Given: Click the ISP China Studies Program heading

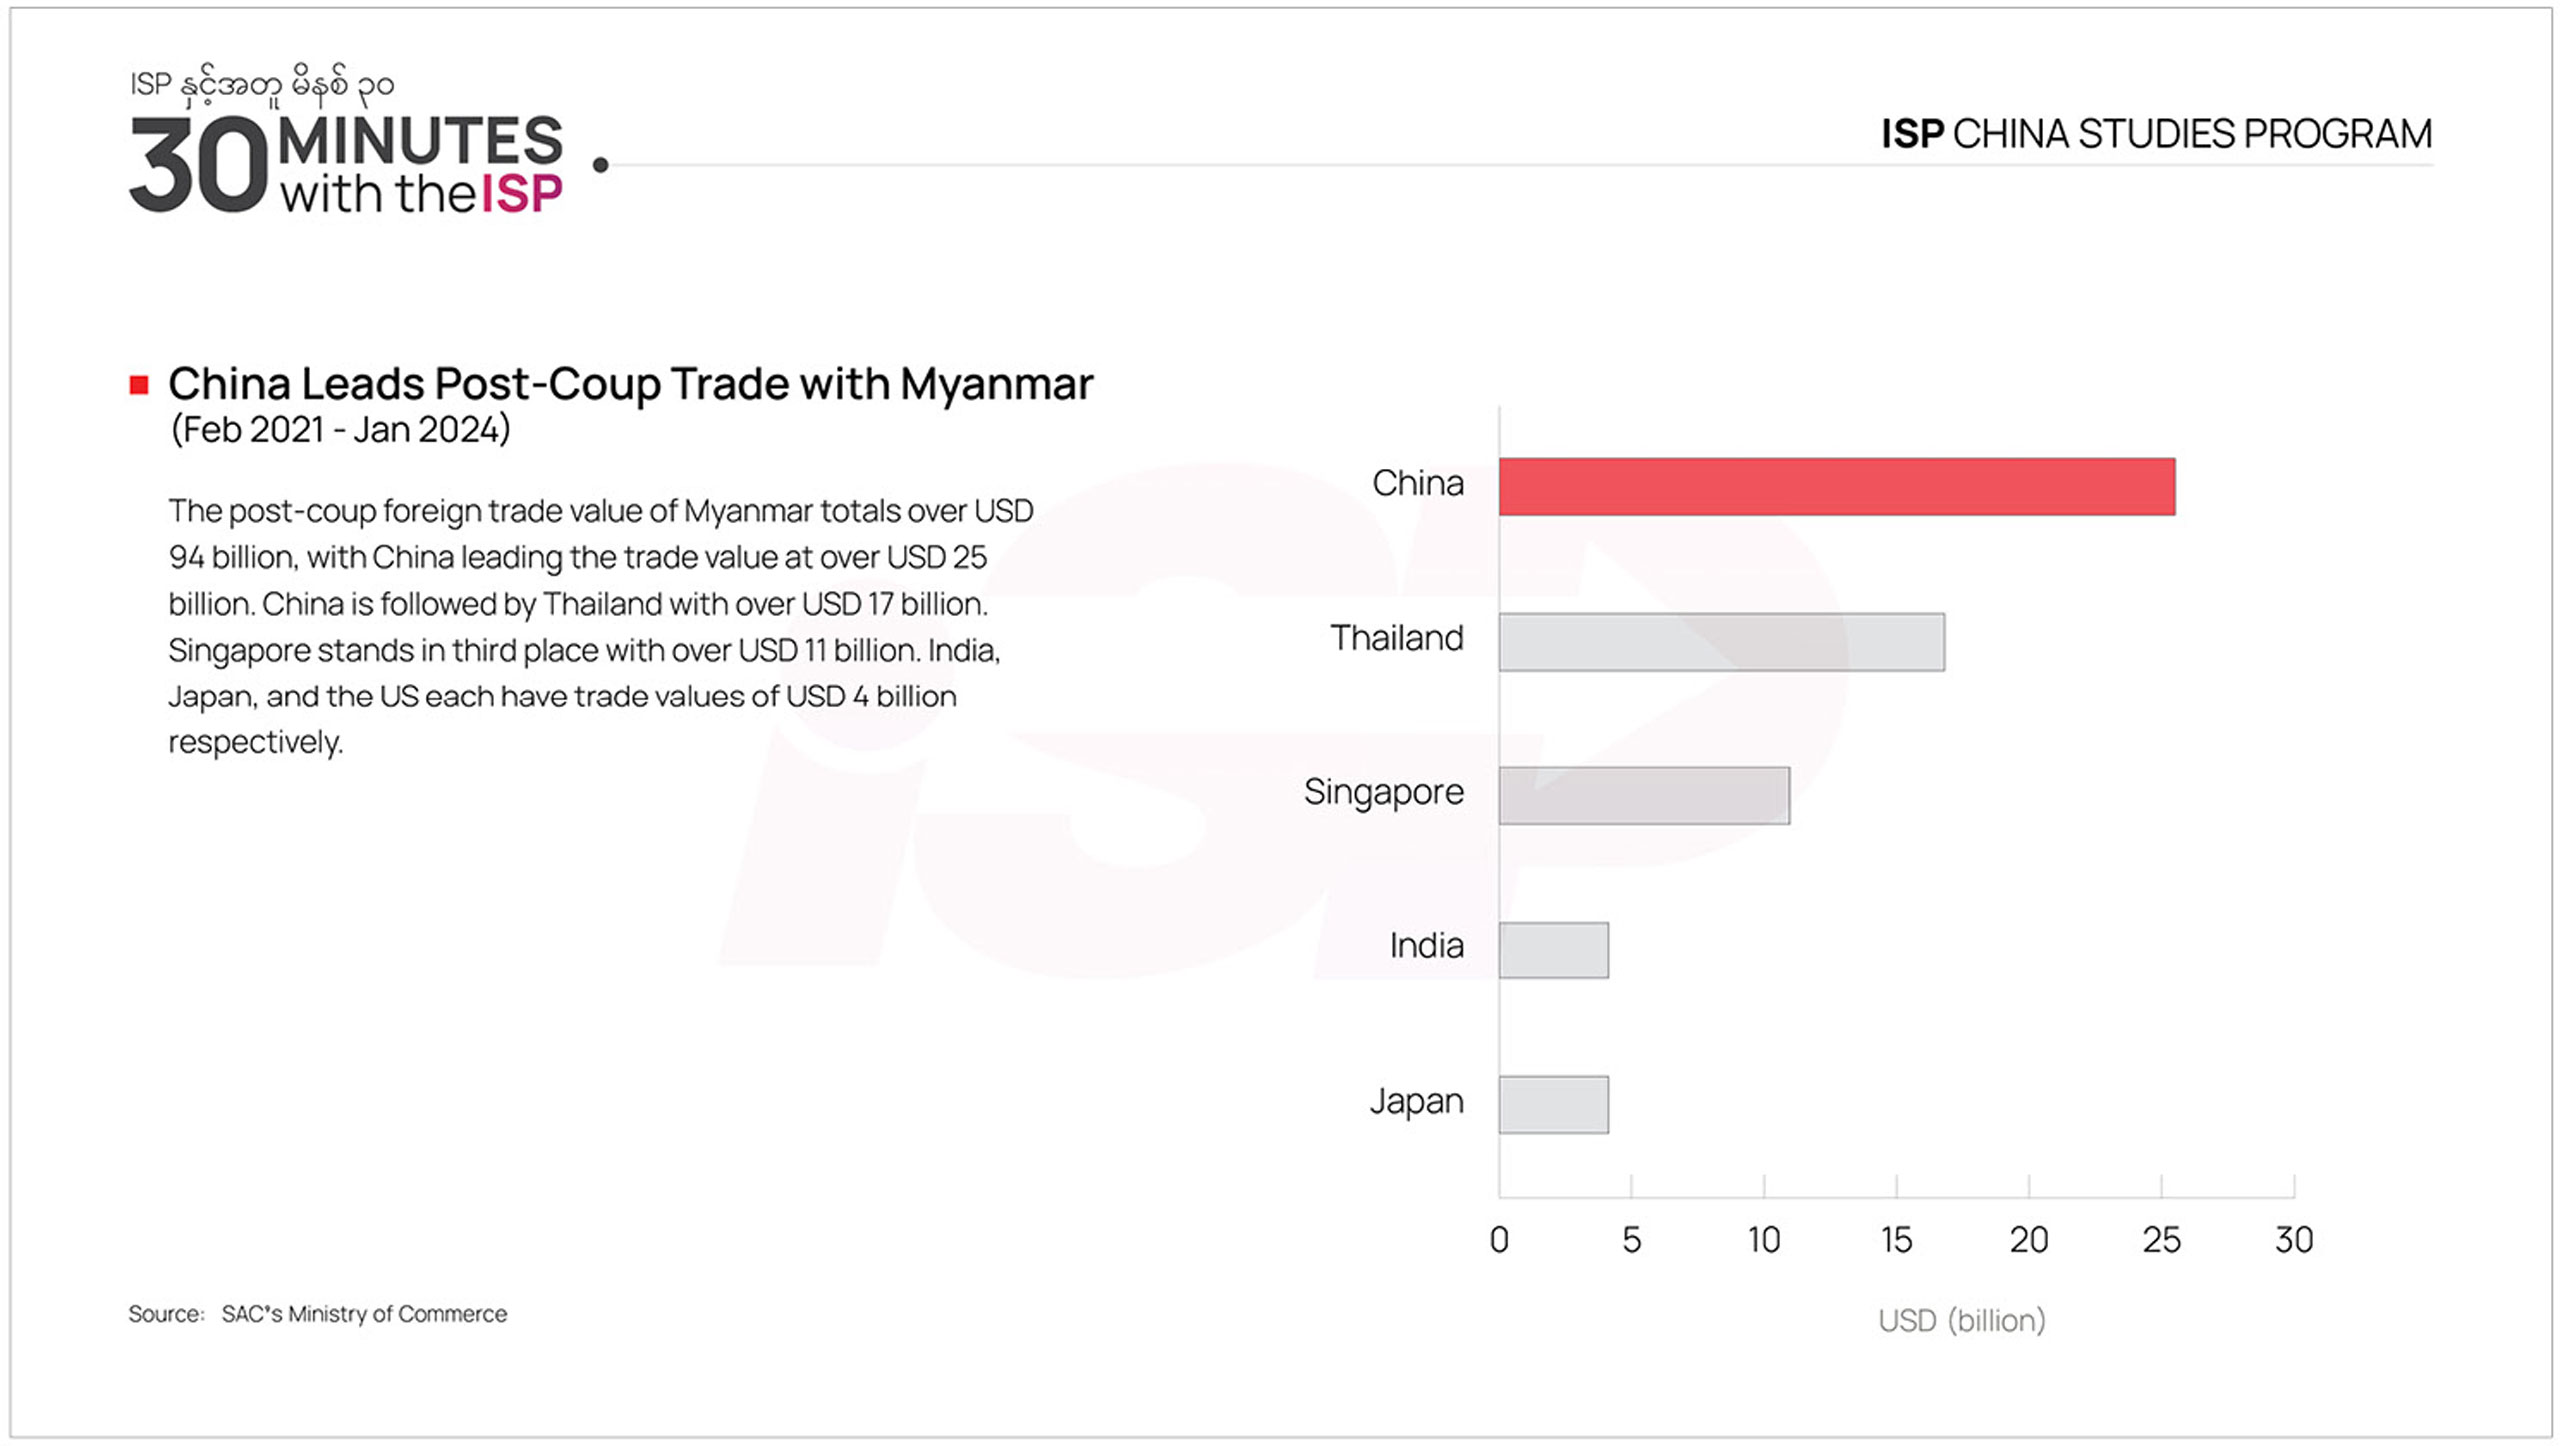Looking at the screenshot, I should pyautogui.click(x=2156, y=134).
